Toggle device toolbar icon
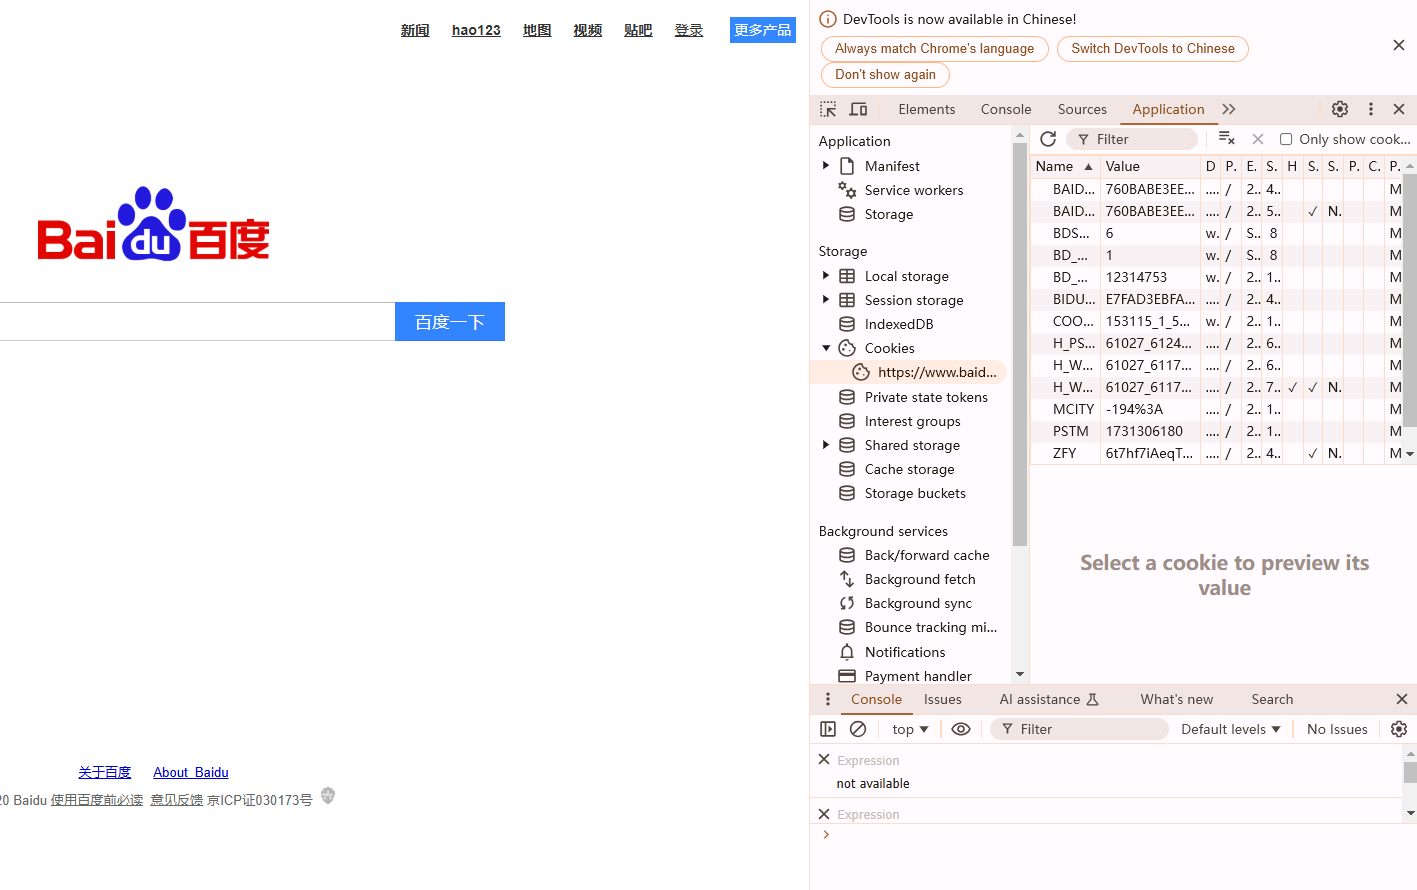 [858, 109]
